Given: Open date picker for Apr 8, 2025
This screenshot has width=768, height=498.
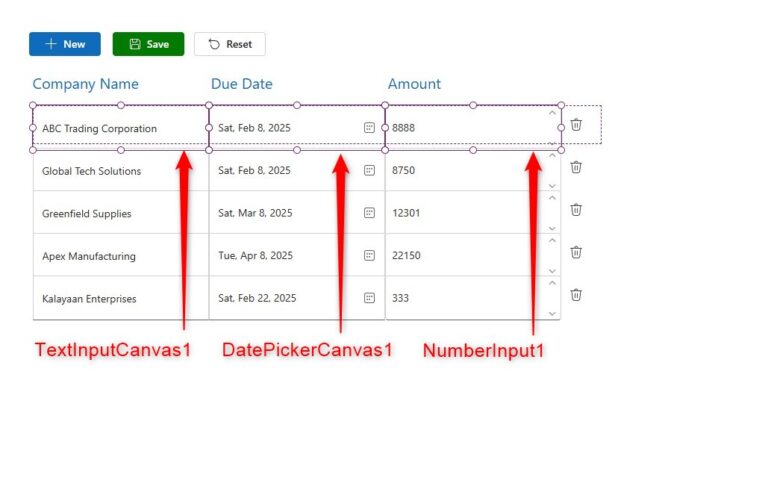Looking at the screenshot, I should (x=369, y=256).
